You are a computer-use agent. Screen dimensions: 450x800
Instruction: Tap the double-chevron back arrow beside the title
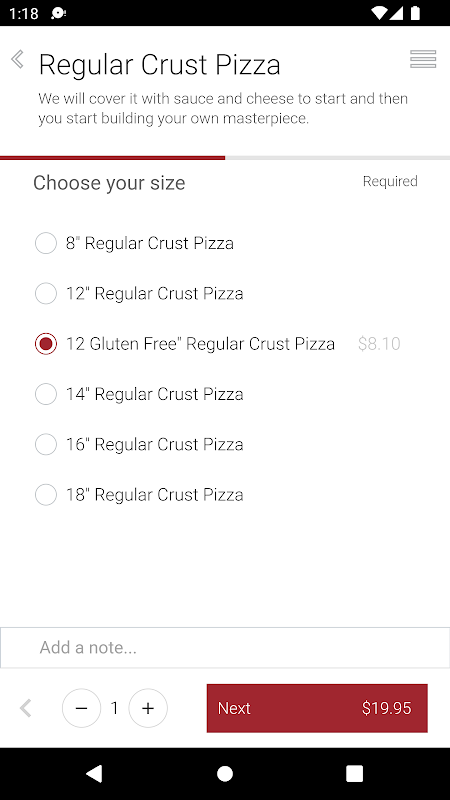[x=17, y=59]
